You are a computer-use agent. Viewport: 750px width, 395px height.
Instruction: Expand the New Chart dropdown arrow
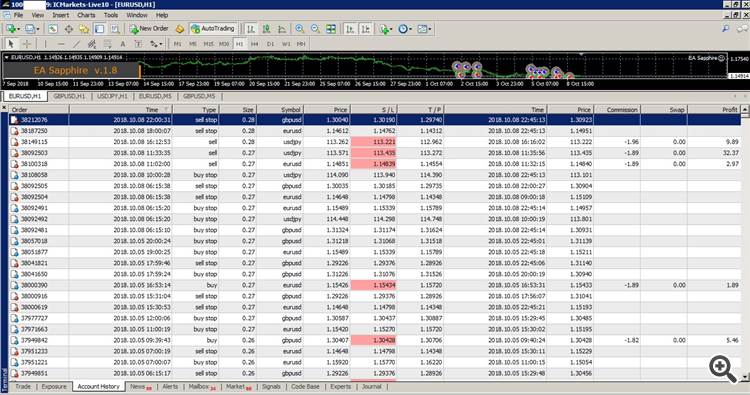tap(18, 30)
